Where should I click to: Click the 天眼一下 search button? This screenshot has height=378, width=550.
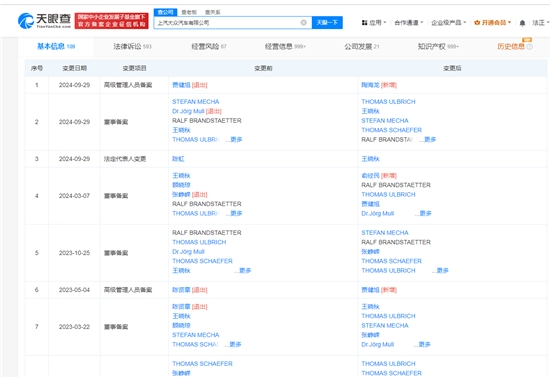327,23
